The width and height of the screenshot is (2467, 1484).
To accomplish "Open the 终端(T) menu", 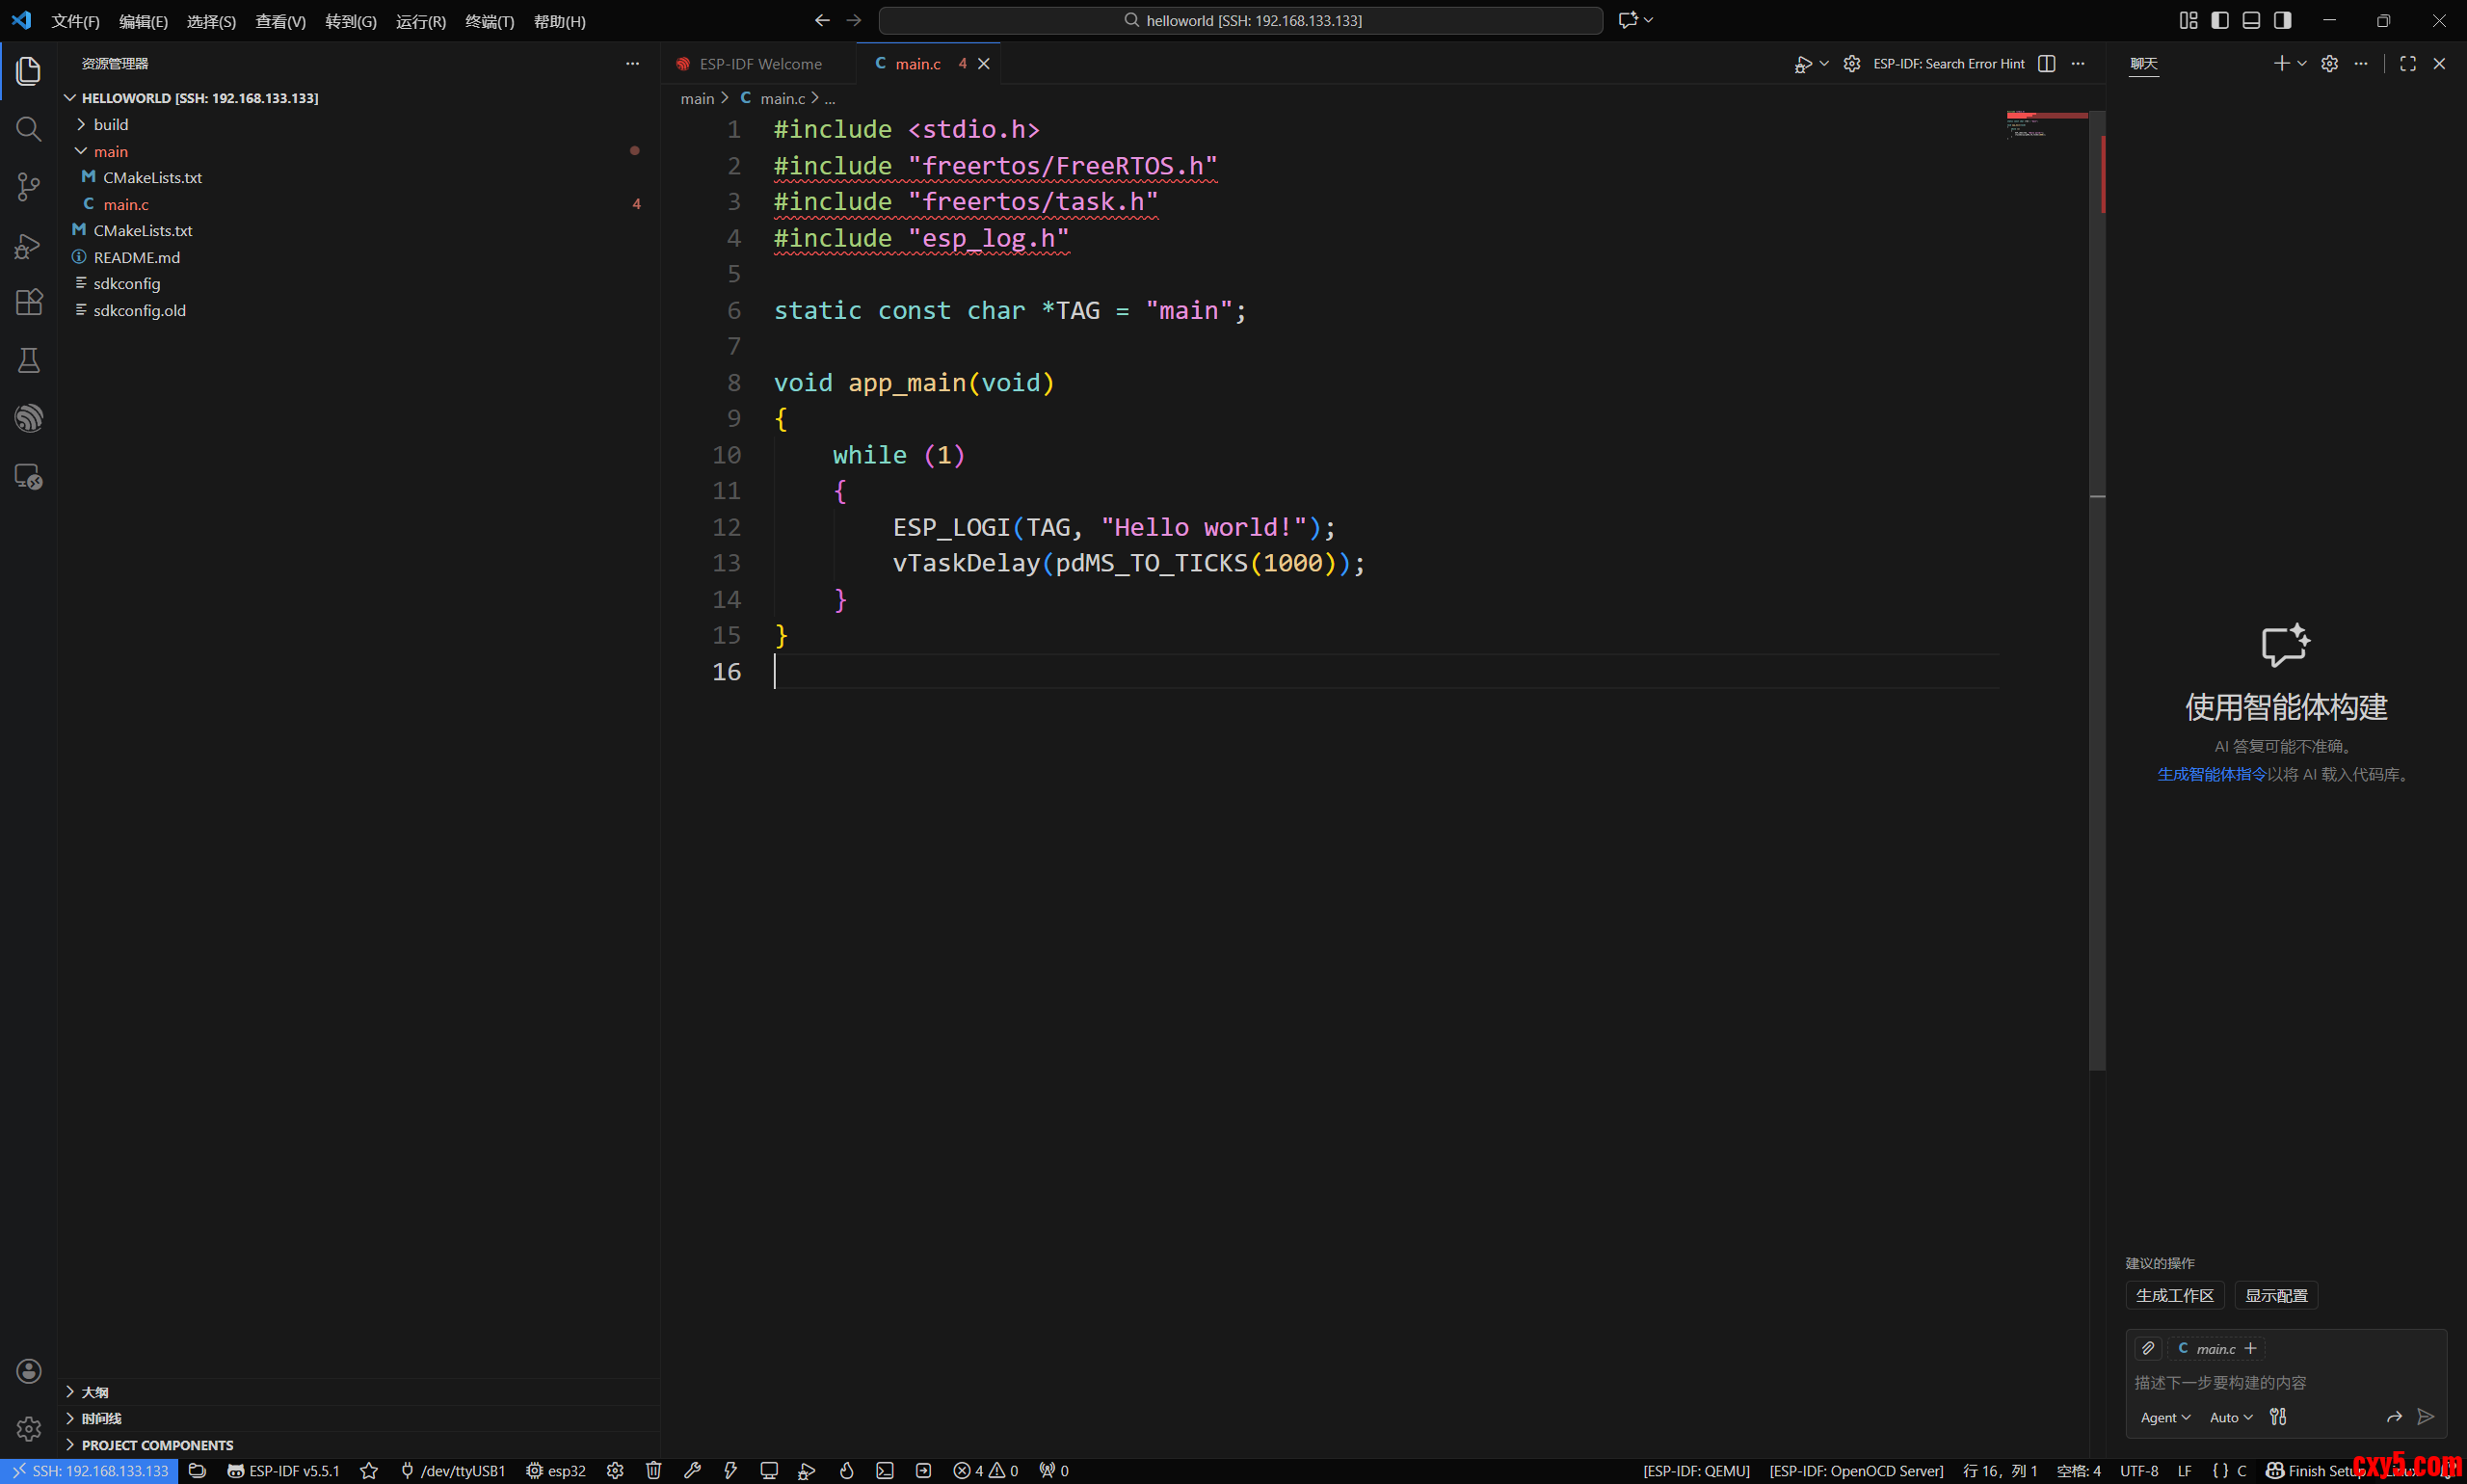I will click(489, 21).
